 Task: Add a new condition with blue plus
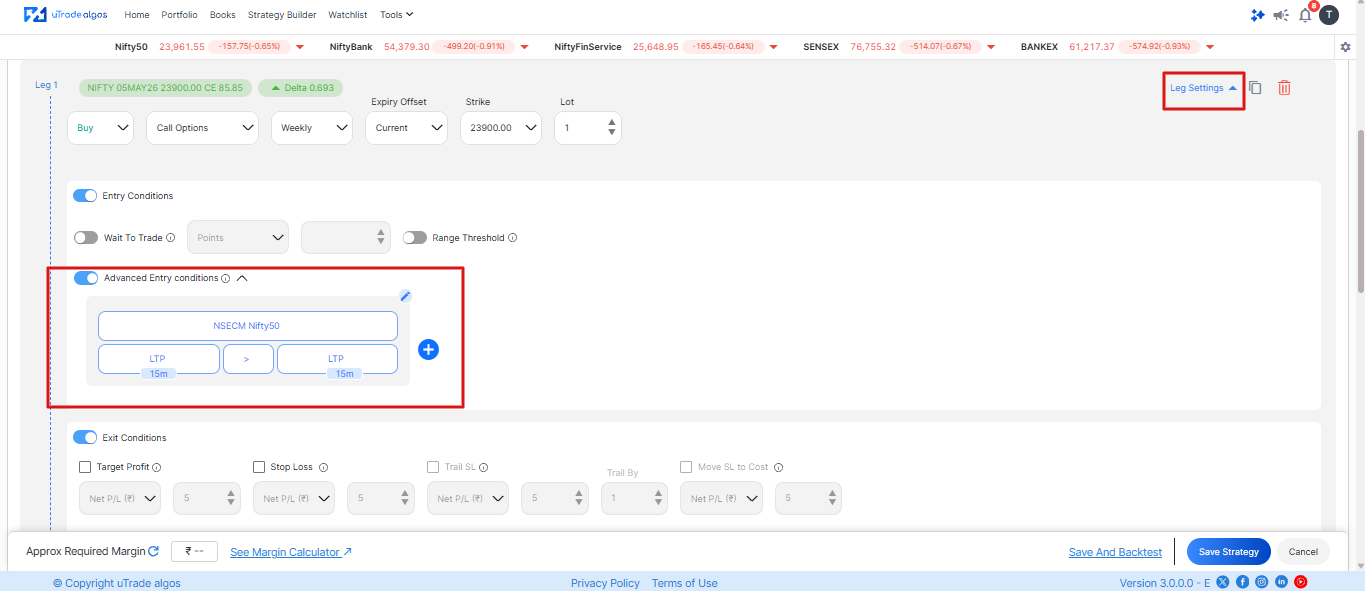(x=428, y=349)
